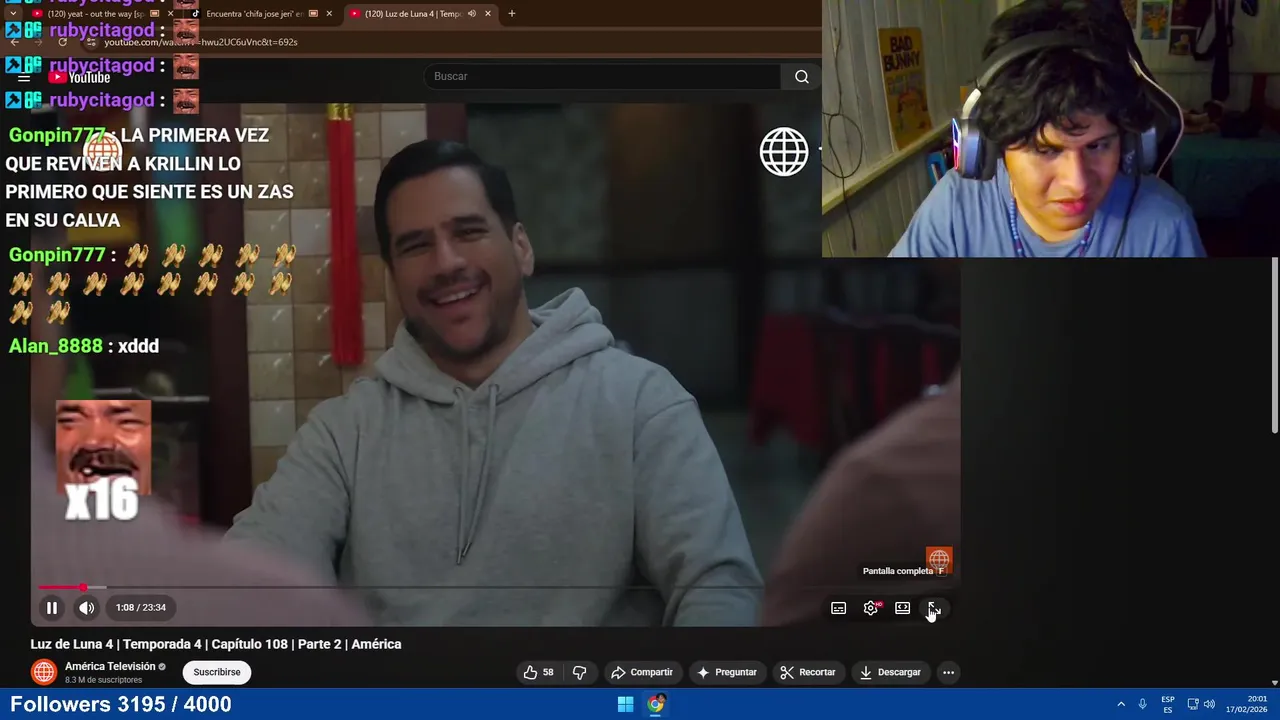Pause the video playback
This screenshot has height=720, width=1280.
[x=52, y=607]
